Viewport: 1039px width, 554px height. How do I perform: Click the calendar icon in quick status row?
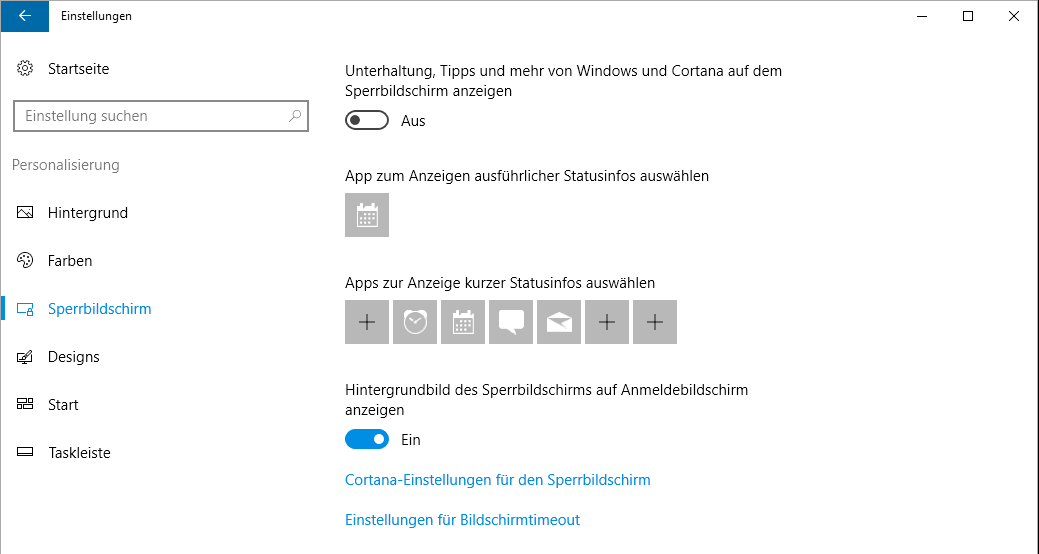click(x=463, y=322)
